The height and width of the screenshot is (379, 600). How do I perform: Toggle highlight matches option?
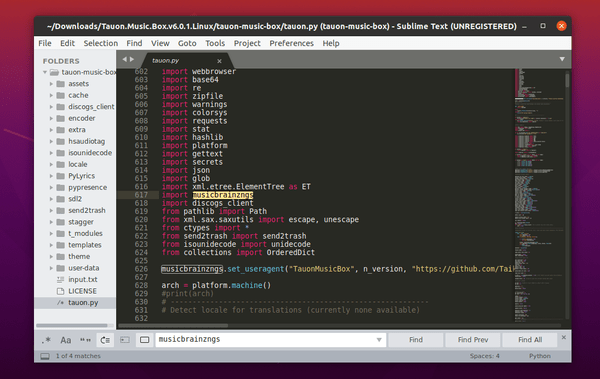(x=144, y=340)
